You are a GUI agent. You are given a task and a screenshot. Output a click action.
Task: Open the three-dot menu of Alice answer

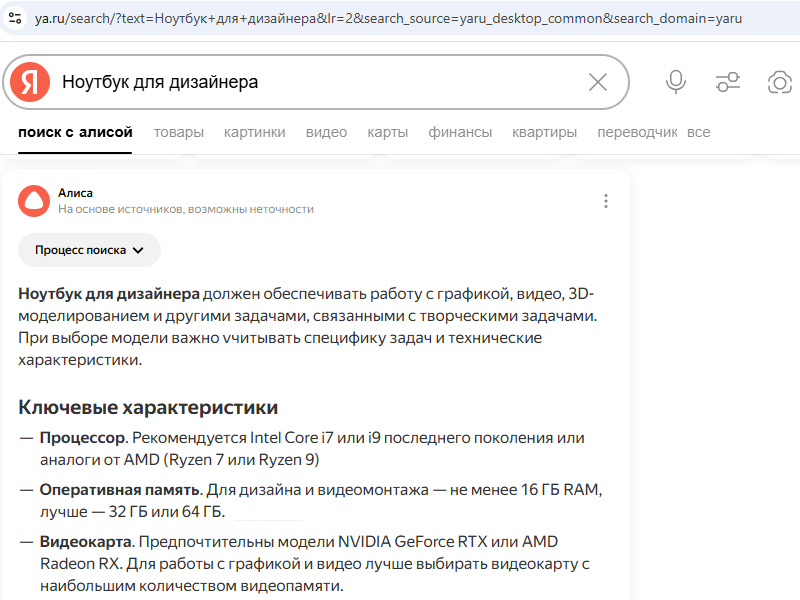point(606,201)
